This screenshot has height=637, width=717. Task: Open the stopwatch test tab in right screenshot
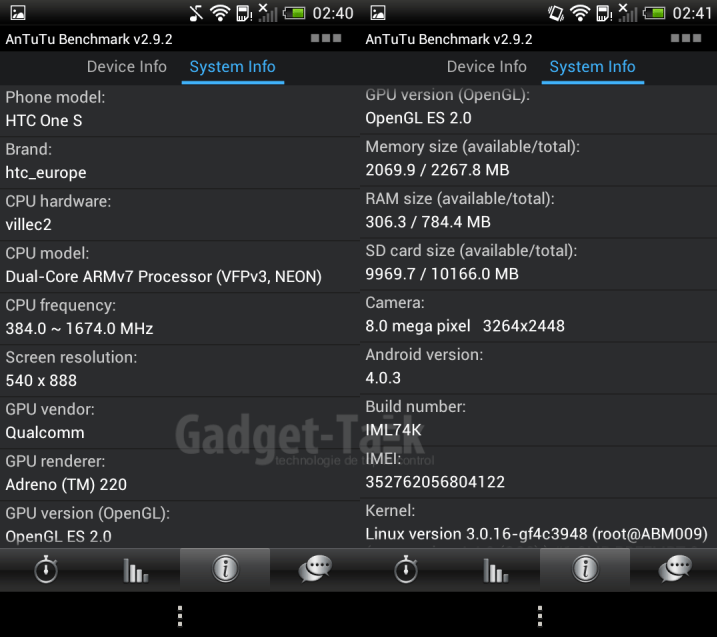[x=406, y=569]
